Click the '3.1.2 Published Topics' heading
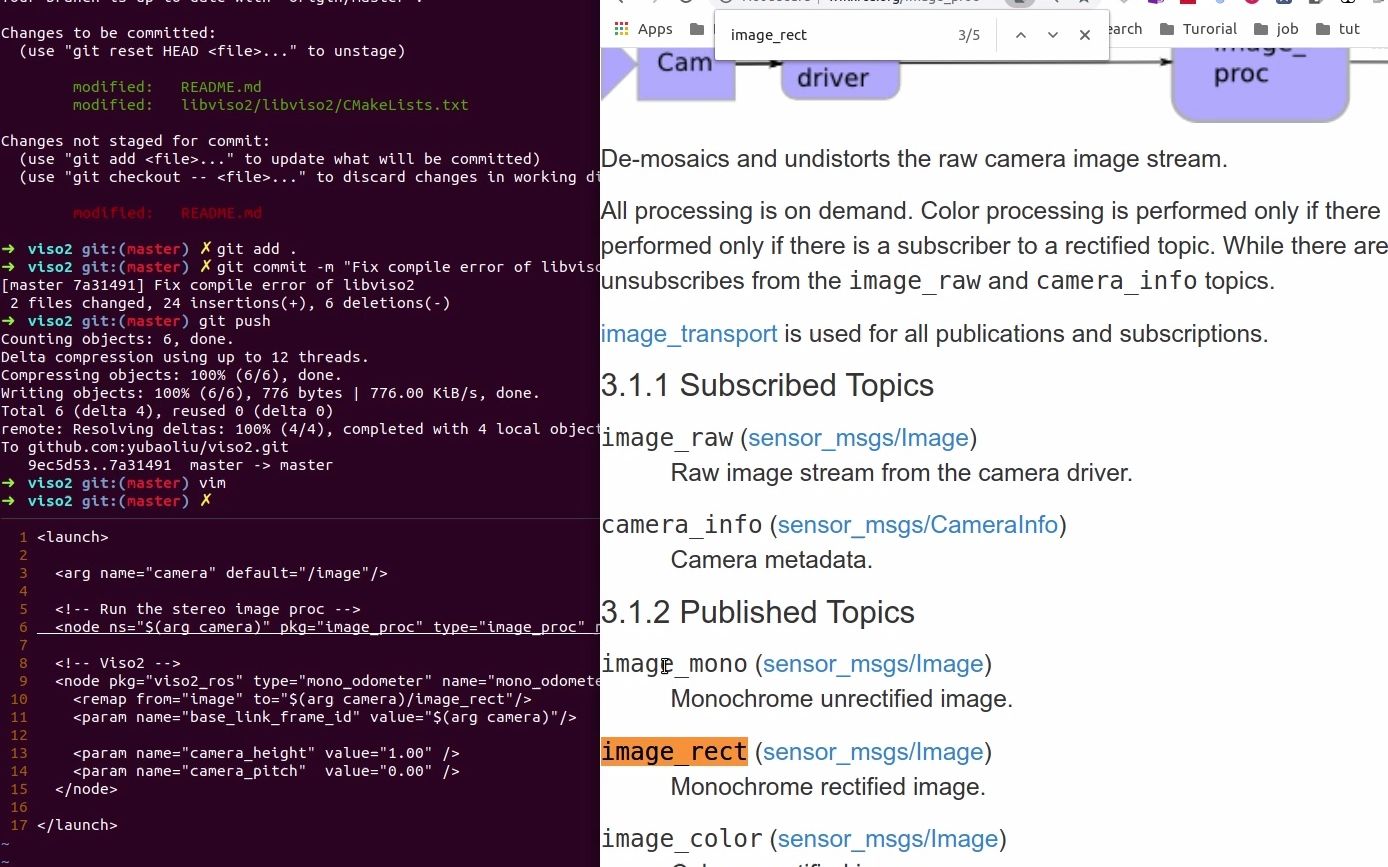 coord(758,612)
